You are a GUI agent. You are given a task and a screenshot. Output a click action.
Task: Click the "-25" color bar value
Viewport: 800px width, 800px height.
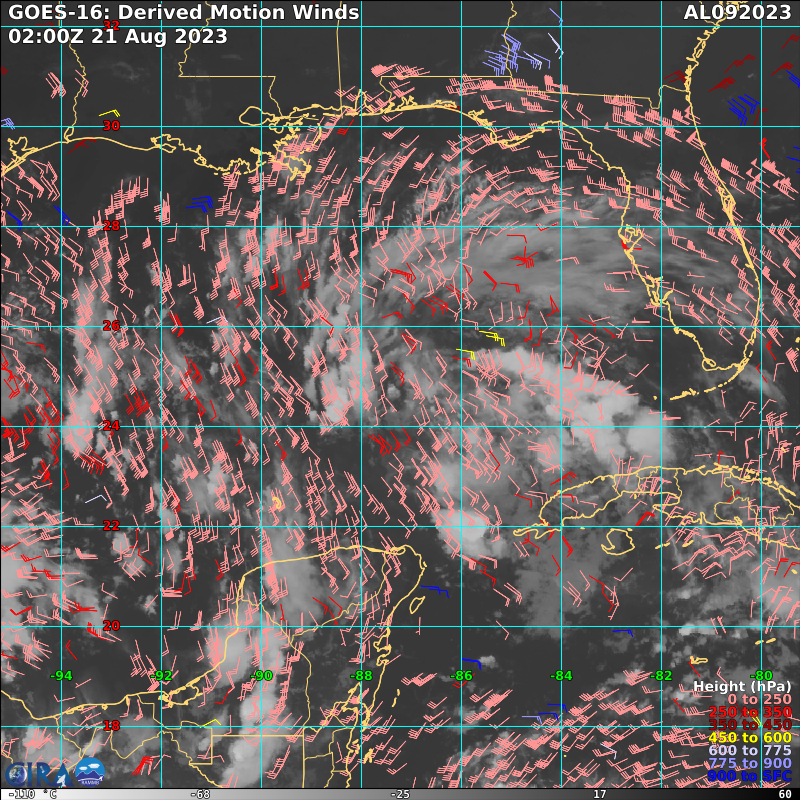pyautogui.click(x=400, y=794)
